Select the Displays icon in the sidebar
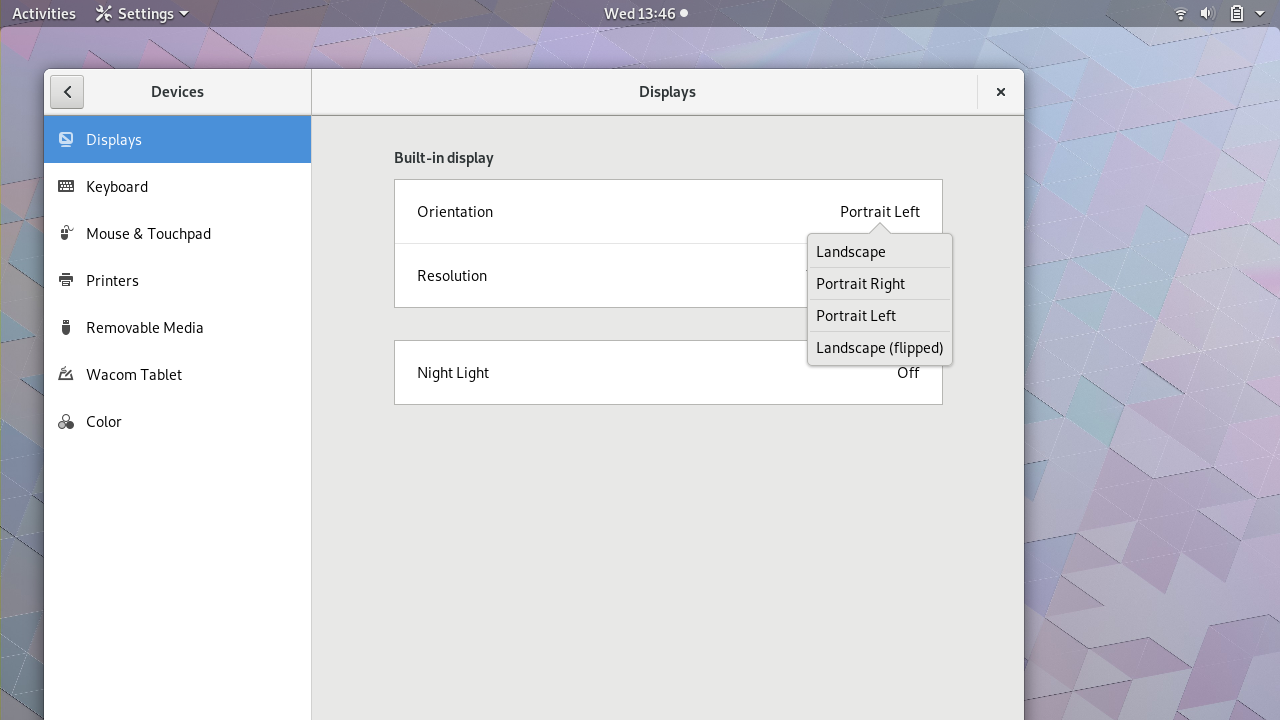The image size is (1280, 720). (66, 139)
